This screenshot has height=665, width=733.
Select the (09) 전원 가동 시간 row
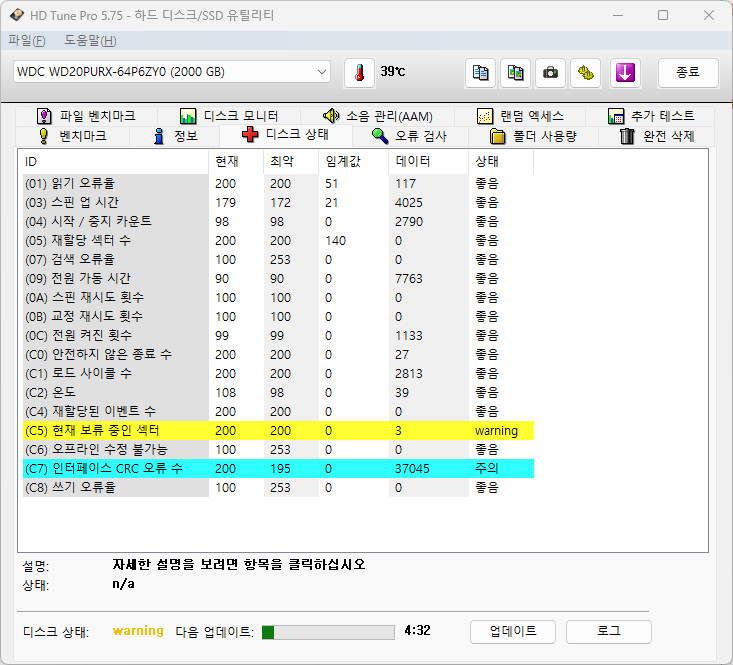coord(278,278)
